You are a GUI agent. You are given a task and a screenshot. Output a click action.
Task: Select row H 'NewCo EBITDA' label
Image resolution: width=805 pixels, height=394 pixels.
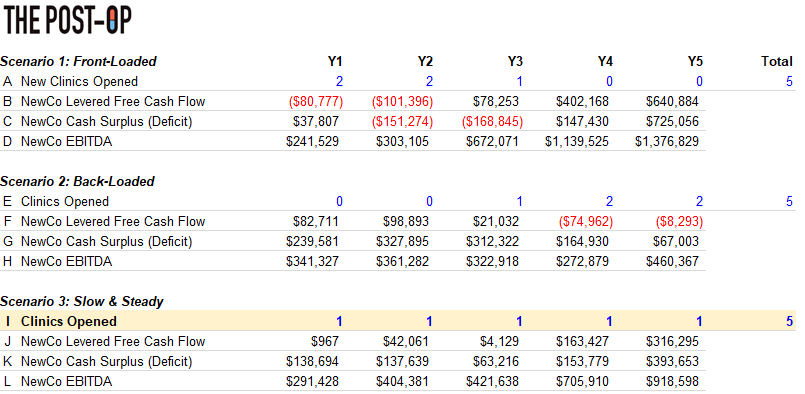click(x=66, y=261)
